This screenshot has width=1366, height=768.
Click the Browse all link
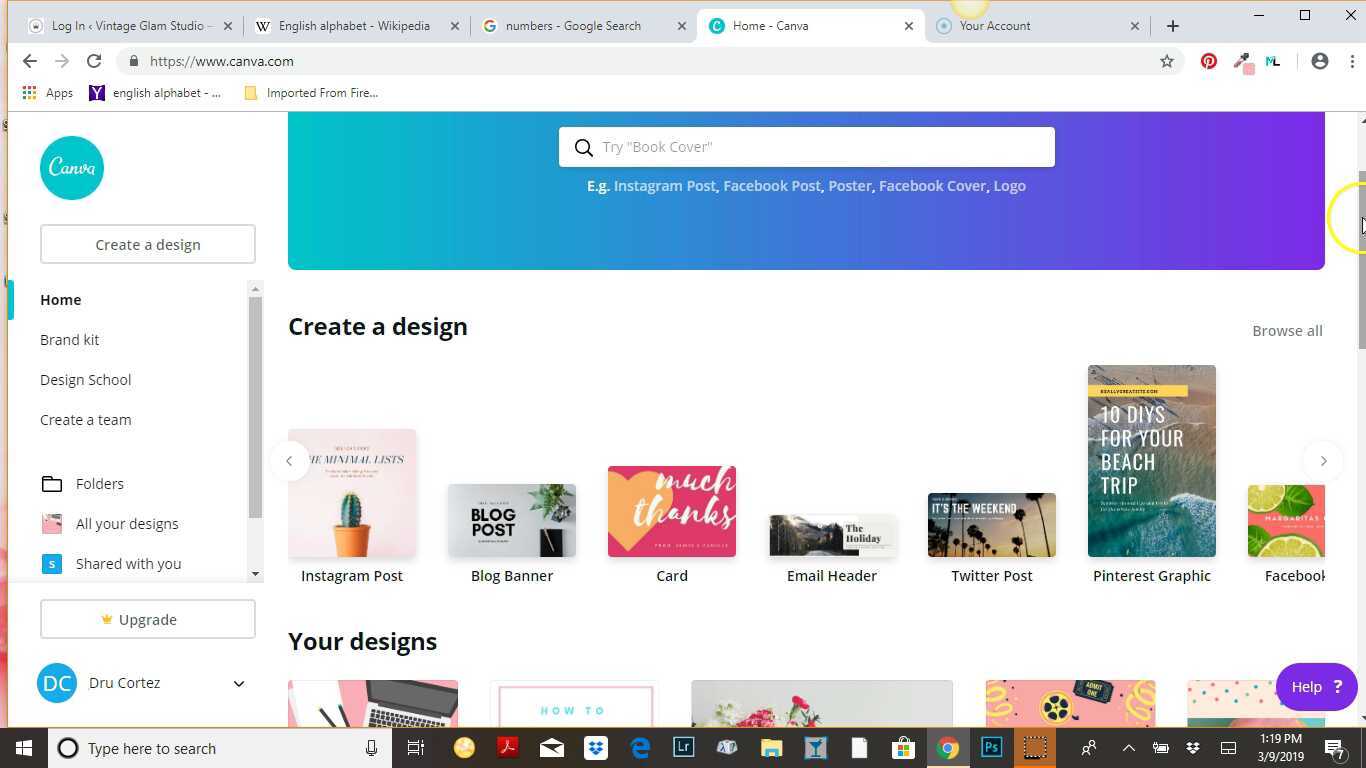pyautogui.click(x=1287, y=331)
